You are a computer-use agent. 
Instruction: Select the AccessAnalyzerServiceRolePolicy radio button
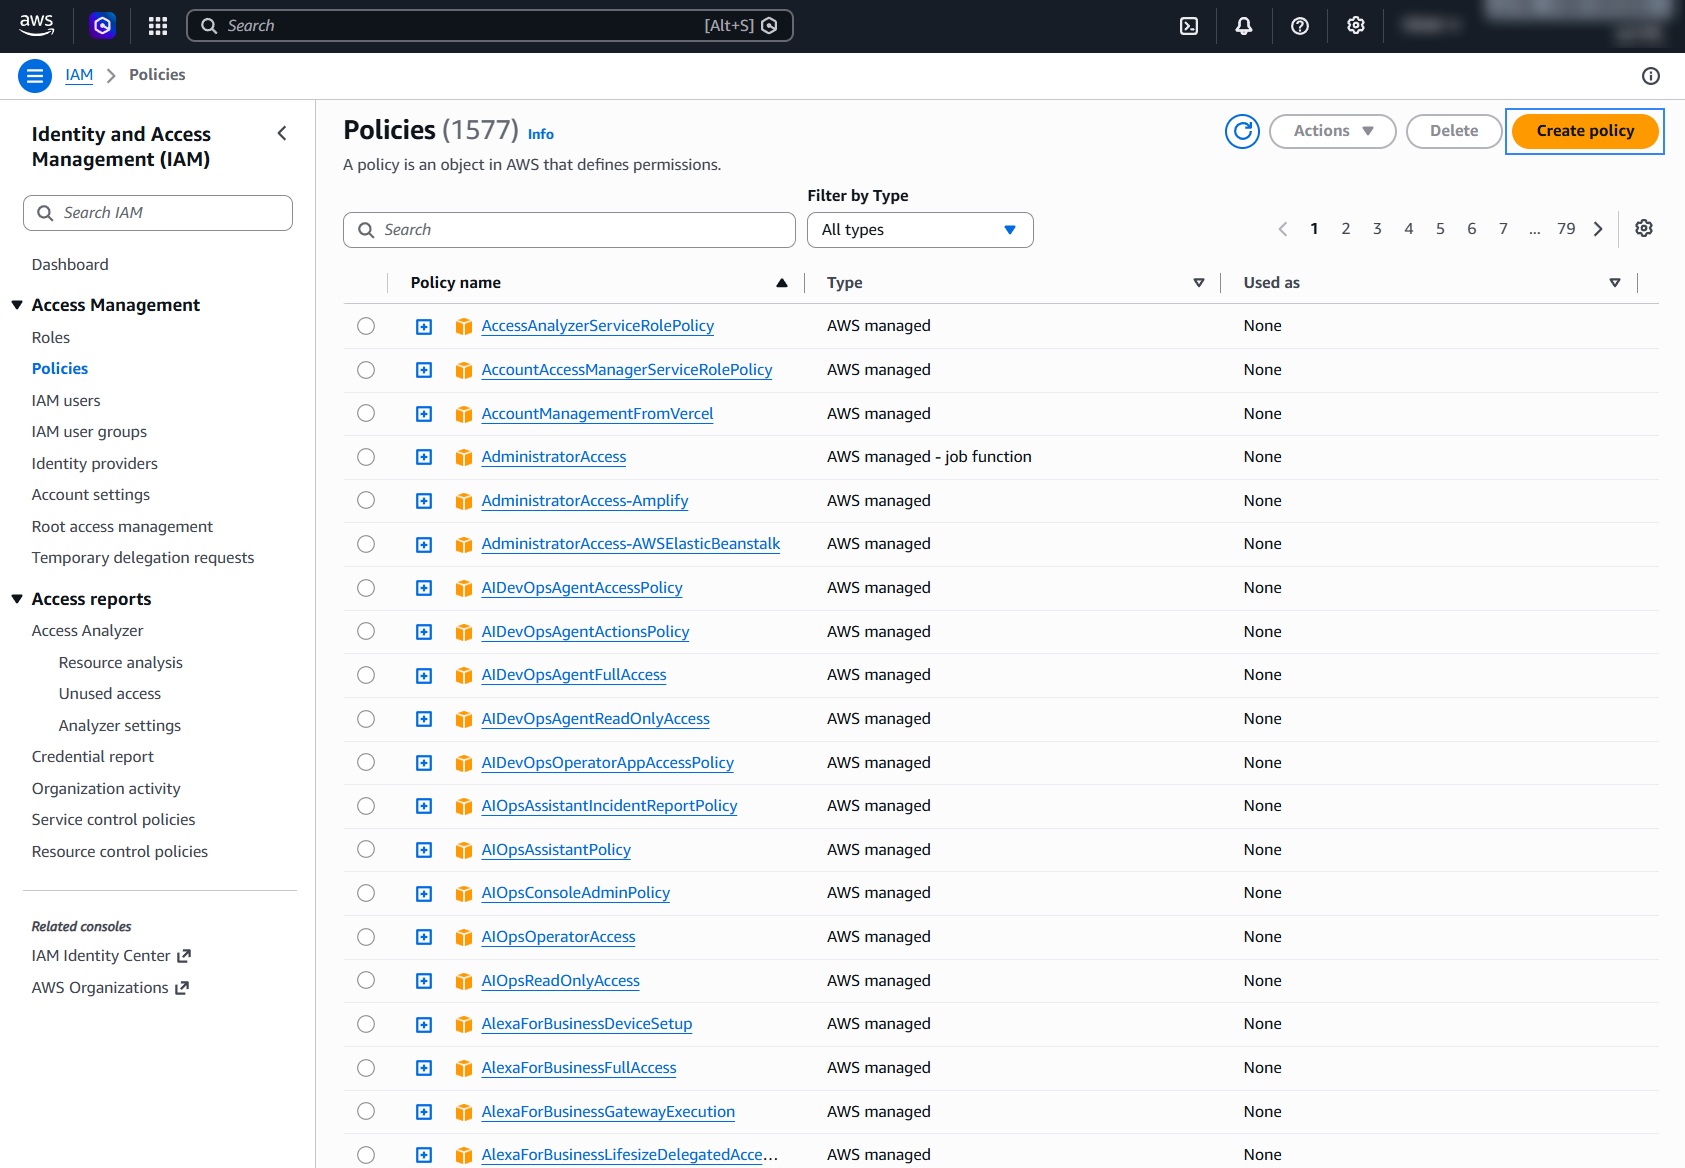366,326
